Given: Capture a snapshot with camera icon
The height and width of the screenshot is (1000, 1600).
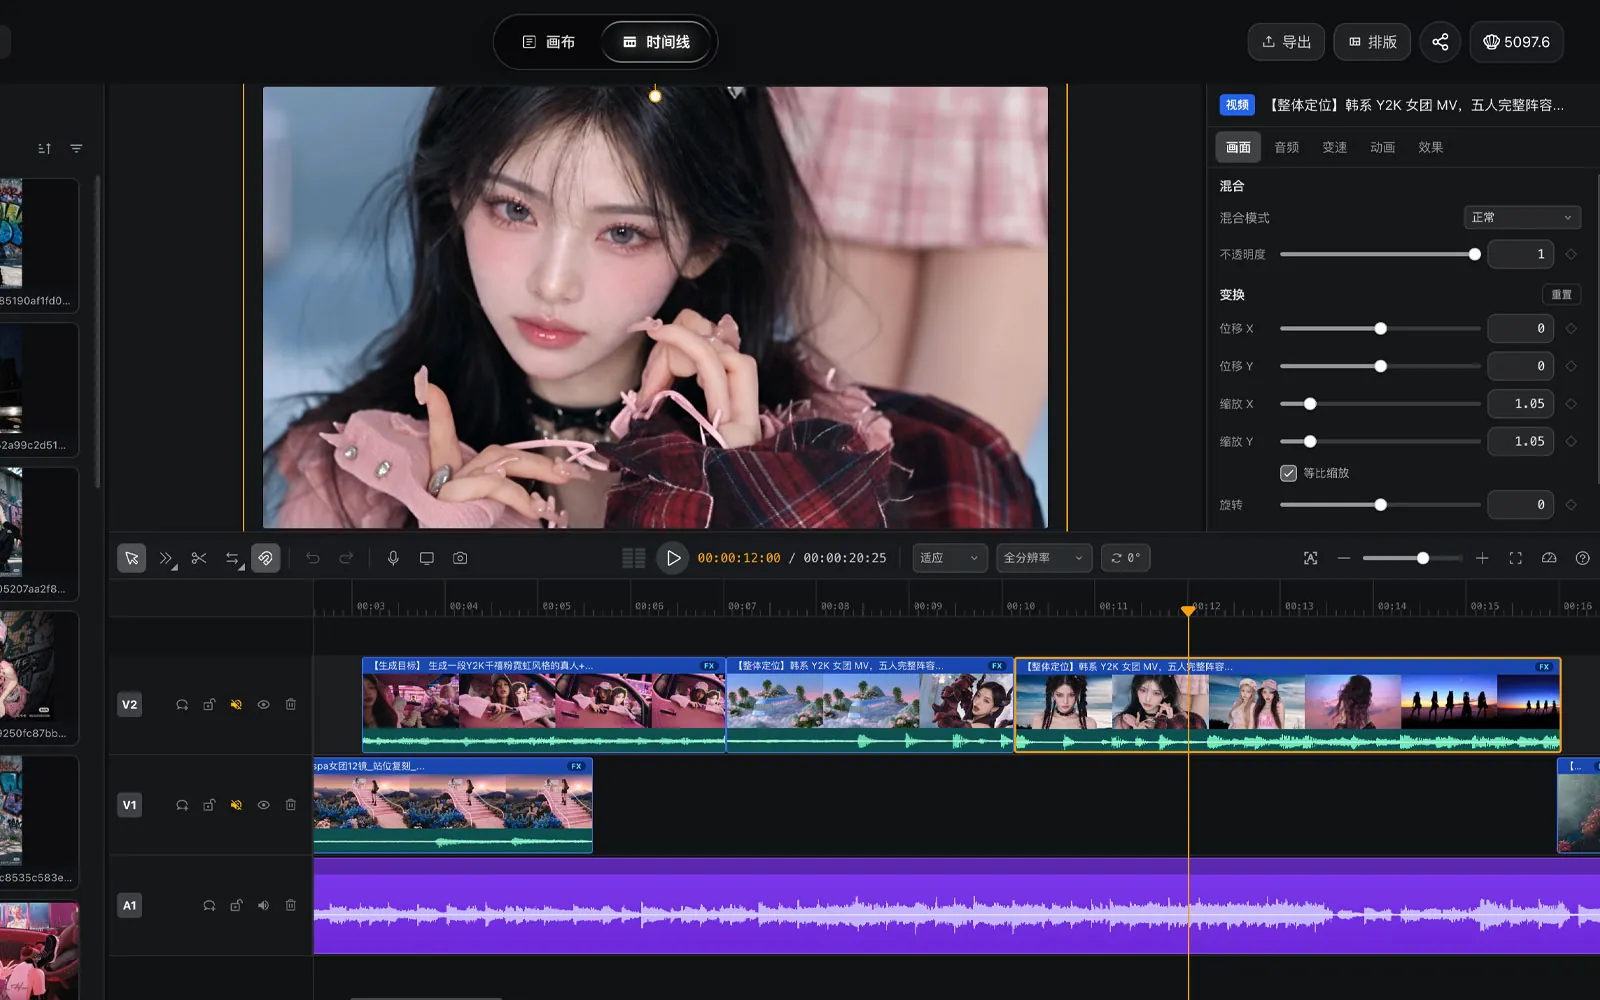Looking at the screenshot, I should (x=460, y=558).
